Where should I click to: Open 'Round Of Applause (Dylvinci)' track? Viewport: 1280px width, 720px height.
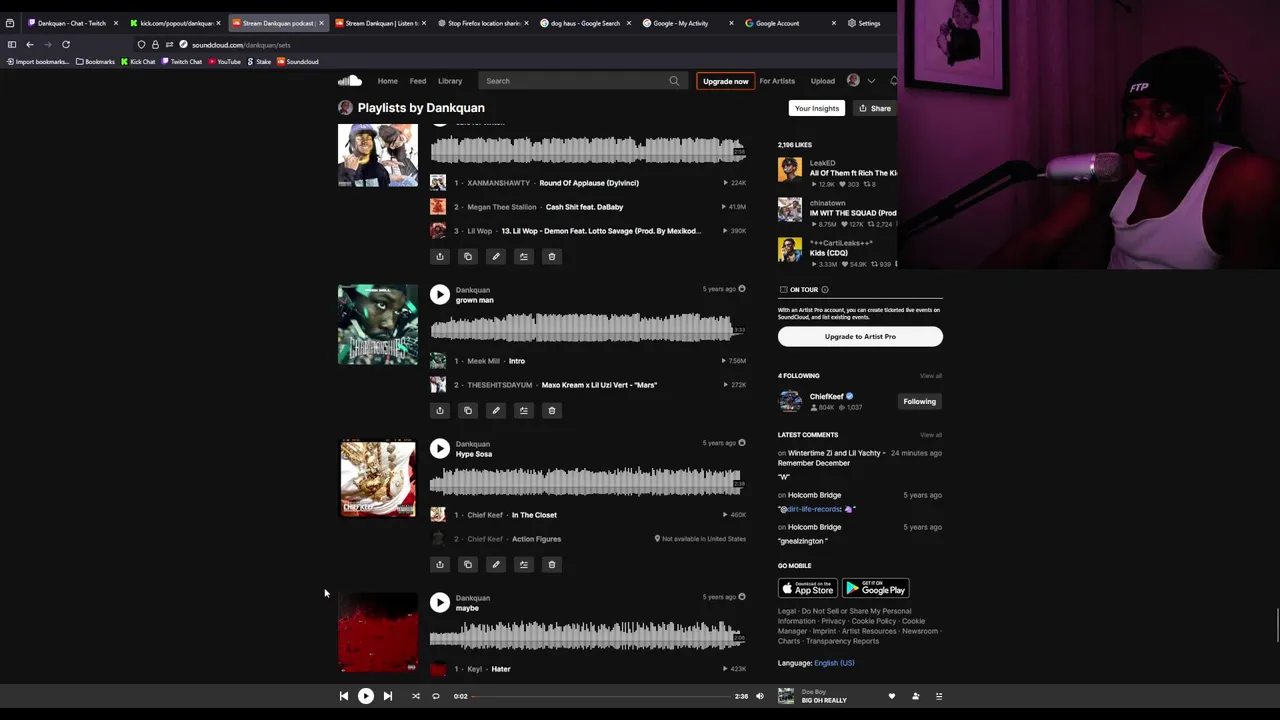pyautogui.click(x=589, y=183)
